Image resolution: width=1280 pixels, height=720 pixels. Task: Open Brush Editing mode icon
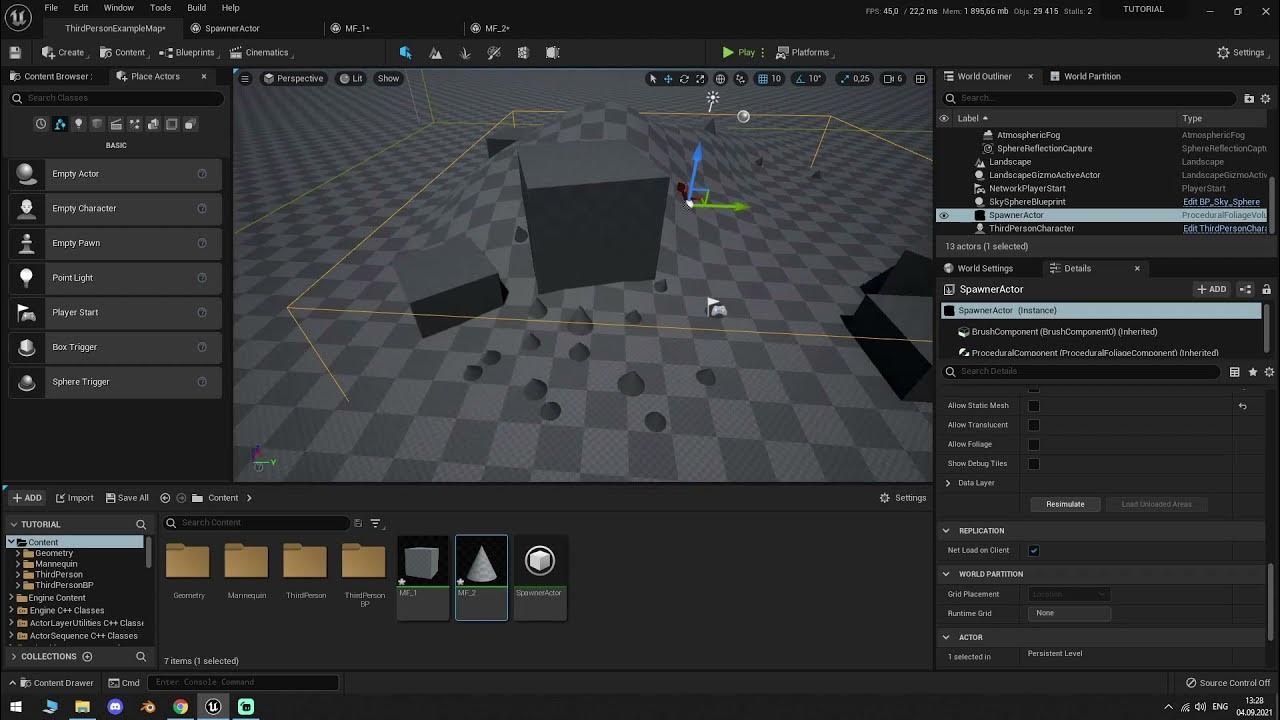[552, 52]
